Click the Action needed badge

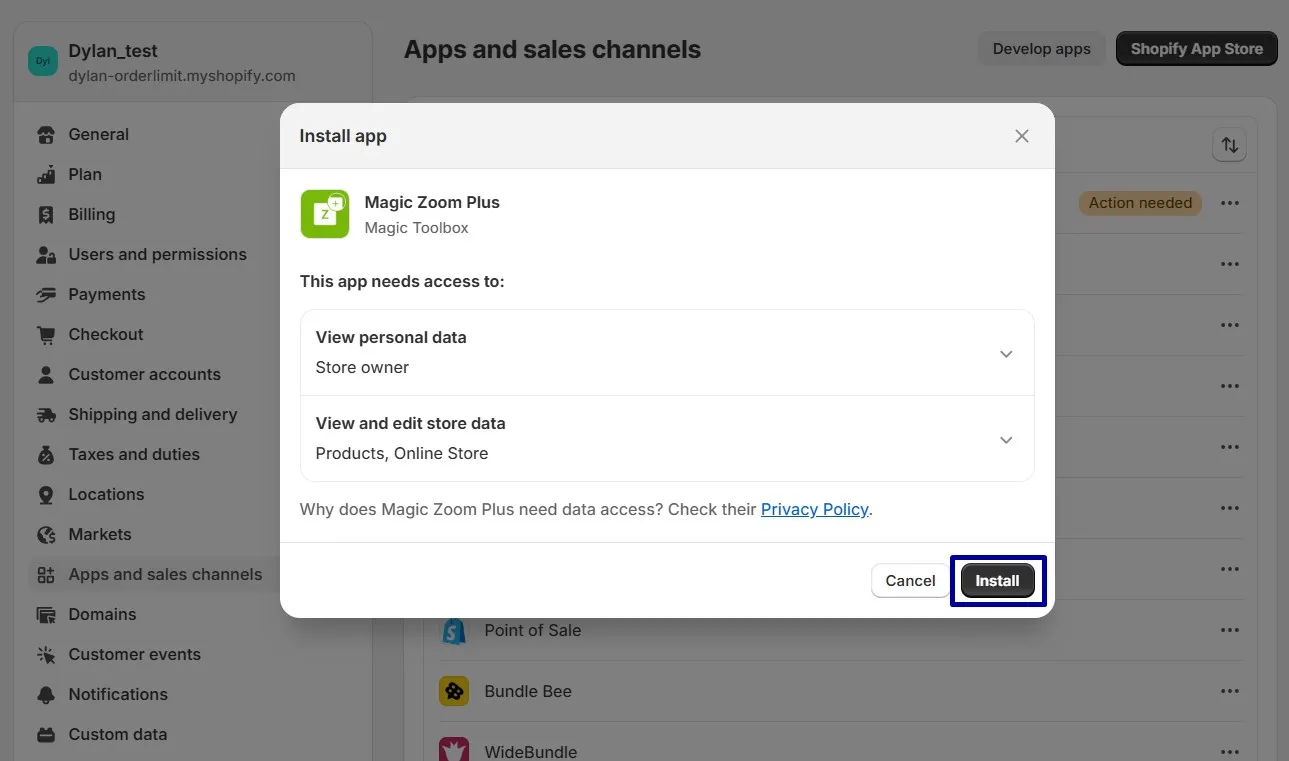click(x=1140, y=203)
